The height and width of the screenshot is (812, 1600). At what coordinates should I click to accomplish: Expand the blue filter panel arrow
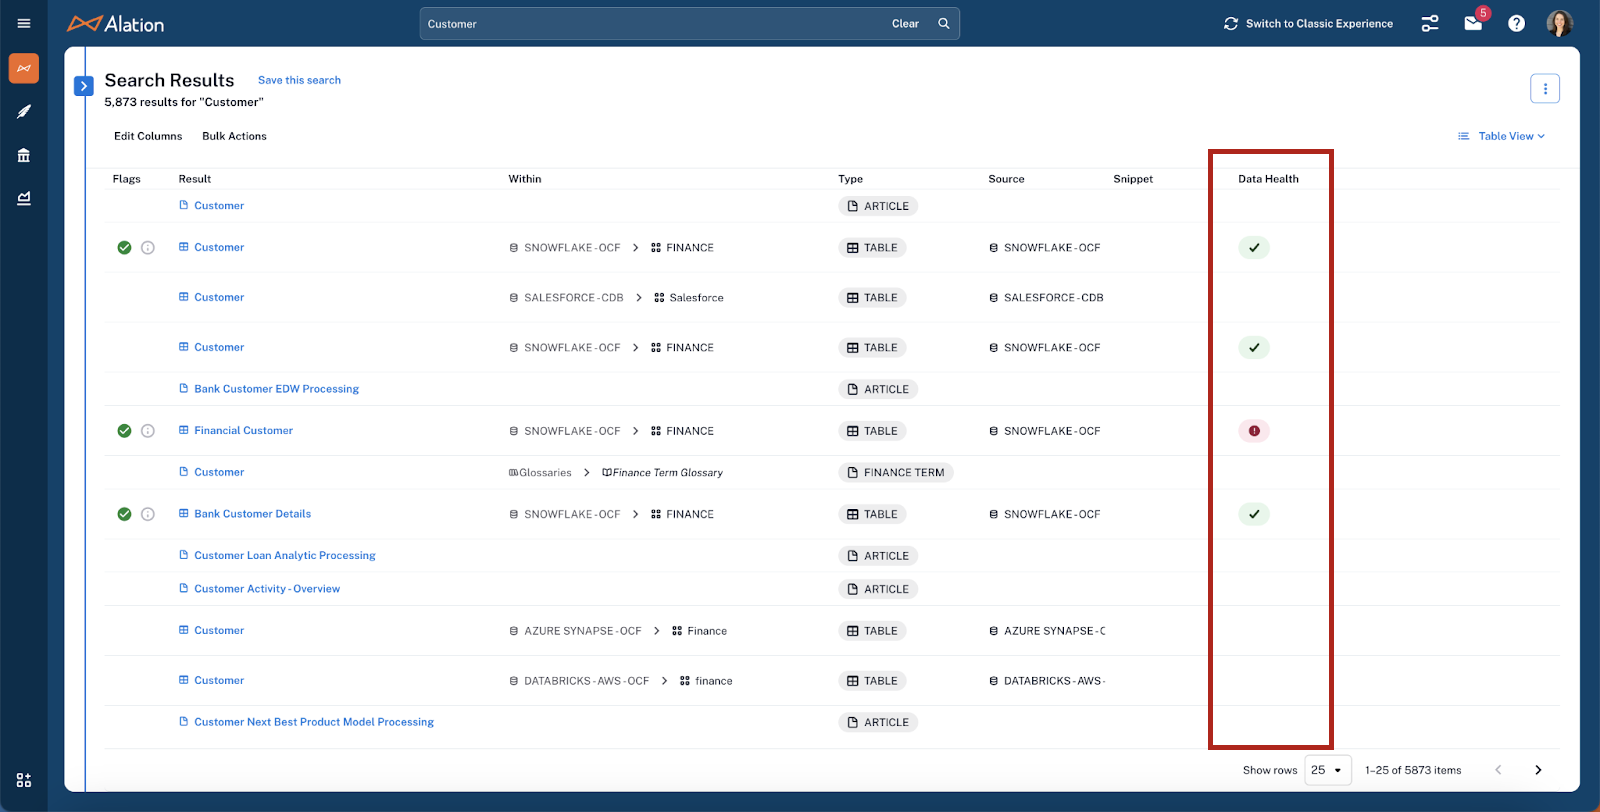click(x=84, y=86)
